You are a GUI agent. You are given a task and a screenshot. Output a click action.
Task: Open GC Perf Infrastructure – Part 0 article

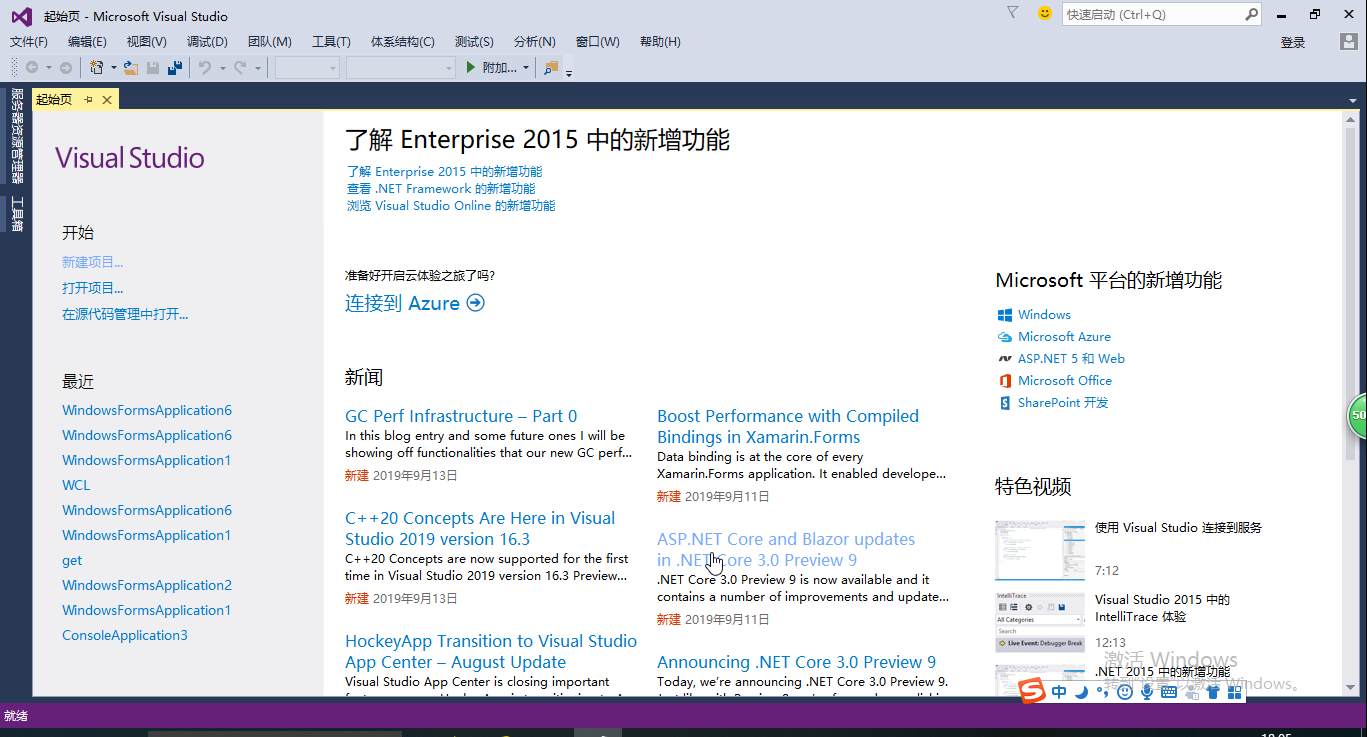tap(461, 416)
